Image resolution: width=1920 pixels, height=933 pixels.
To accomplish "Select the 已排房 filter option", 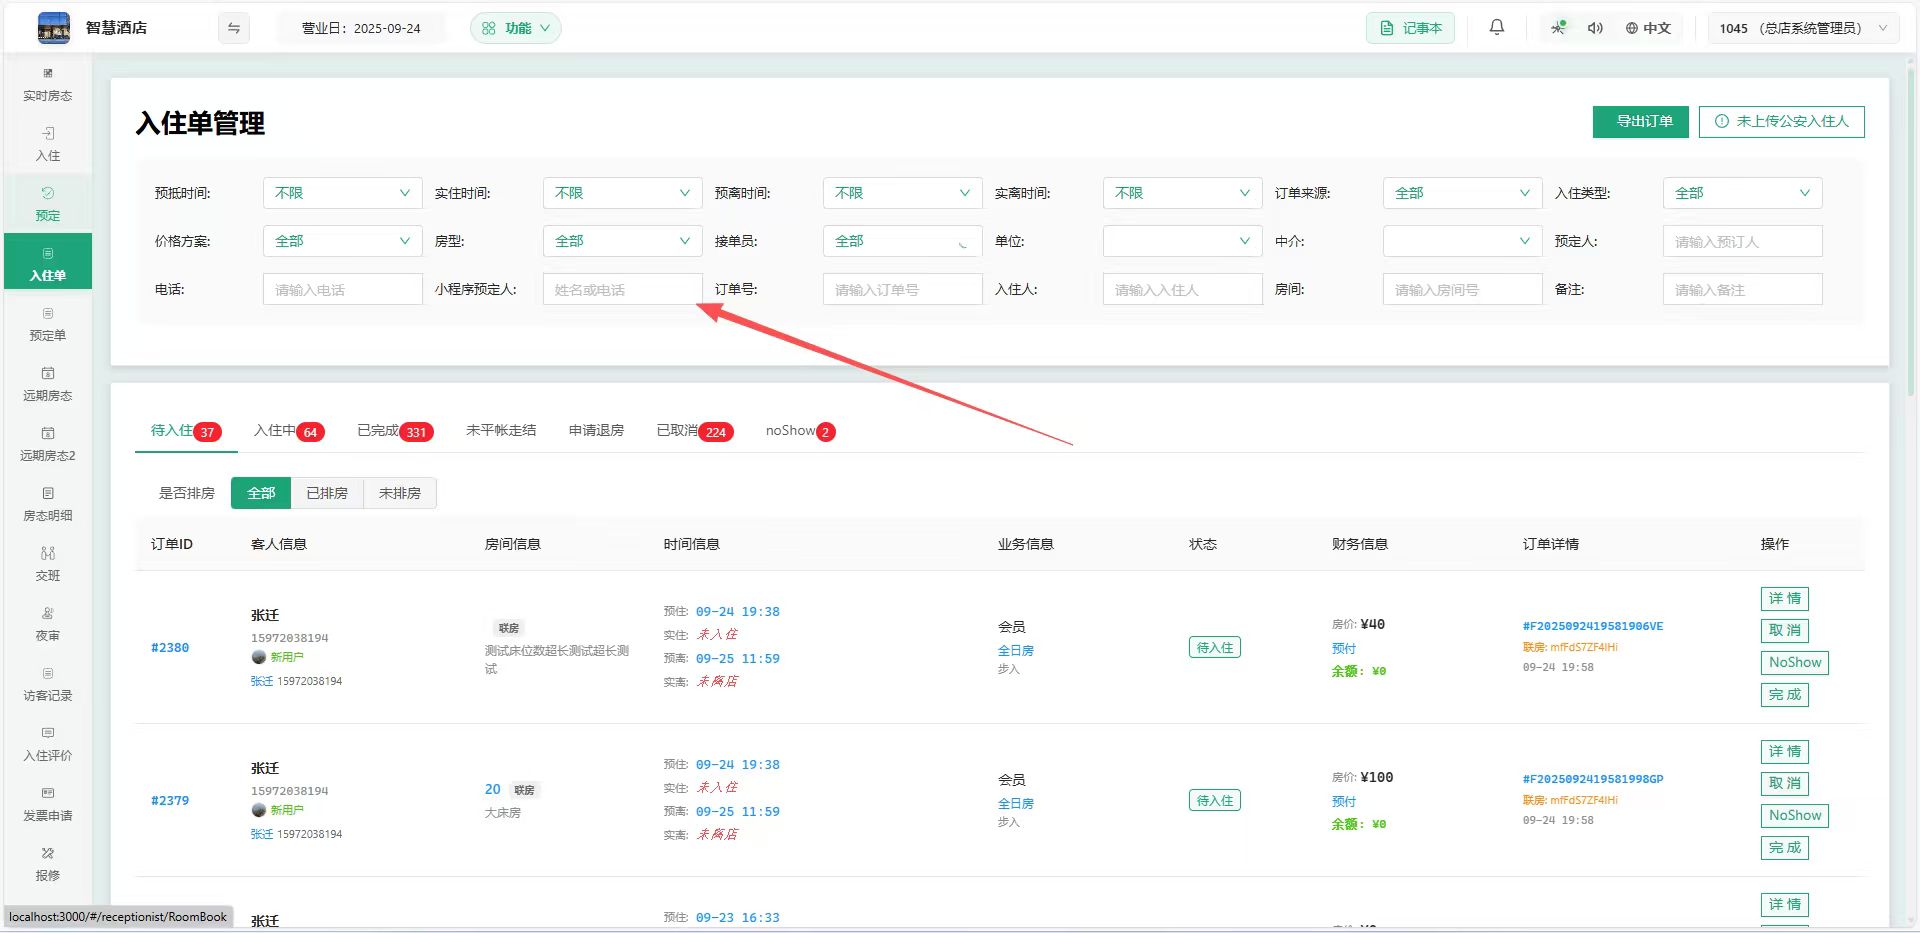I will click(327, 493).
